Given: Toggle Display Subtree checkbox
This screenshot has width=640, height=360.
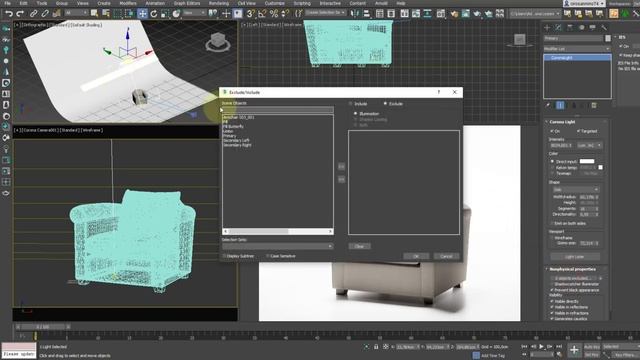Looking at the screenshot, I should click(x=224, y=256).
